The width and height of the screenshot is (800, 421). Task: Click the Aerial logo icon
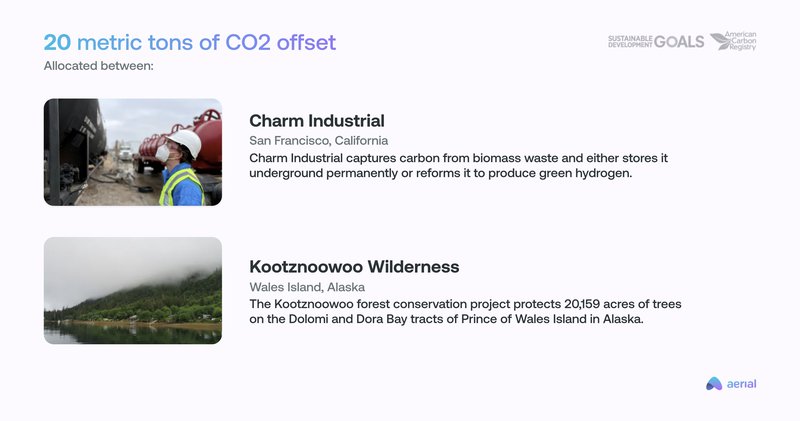tap(714, 384)
